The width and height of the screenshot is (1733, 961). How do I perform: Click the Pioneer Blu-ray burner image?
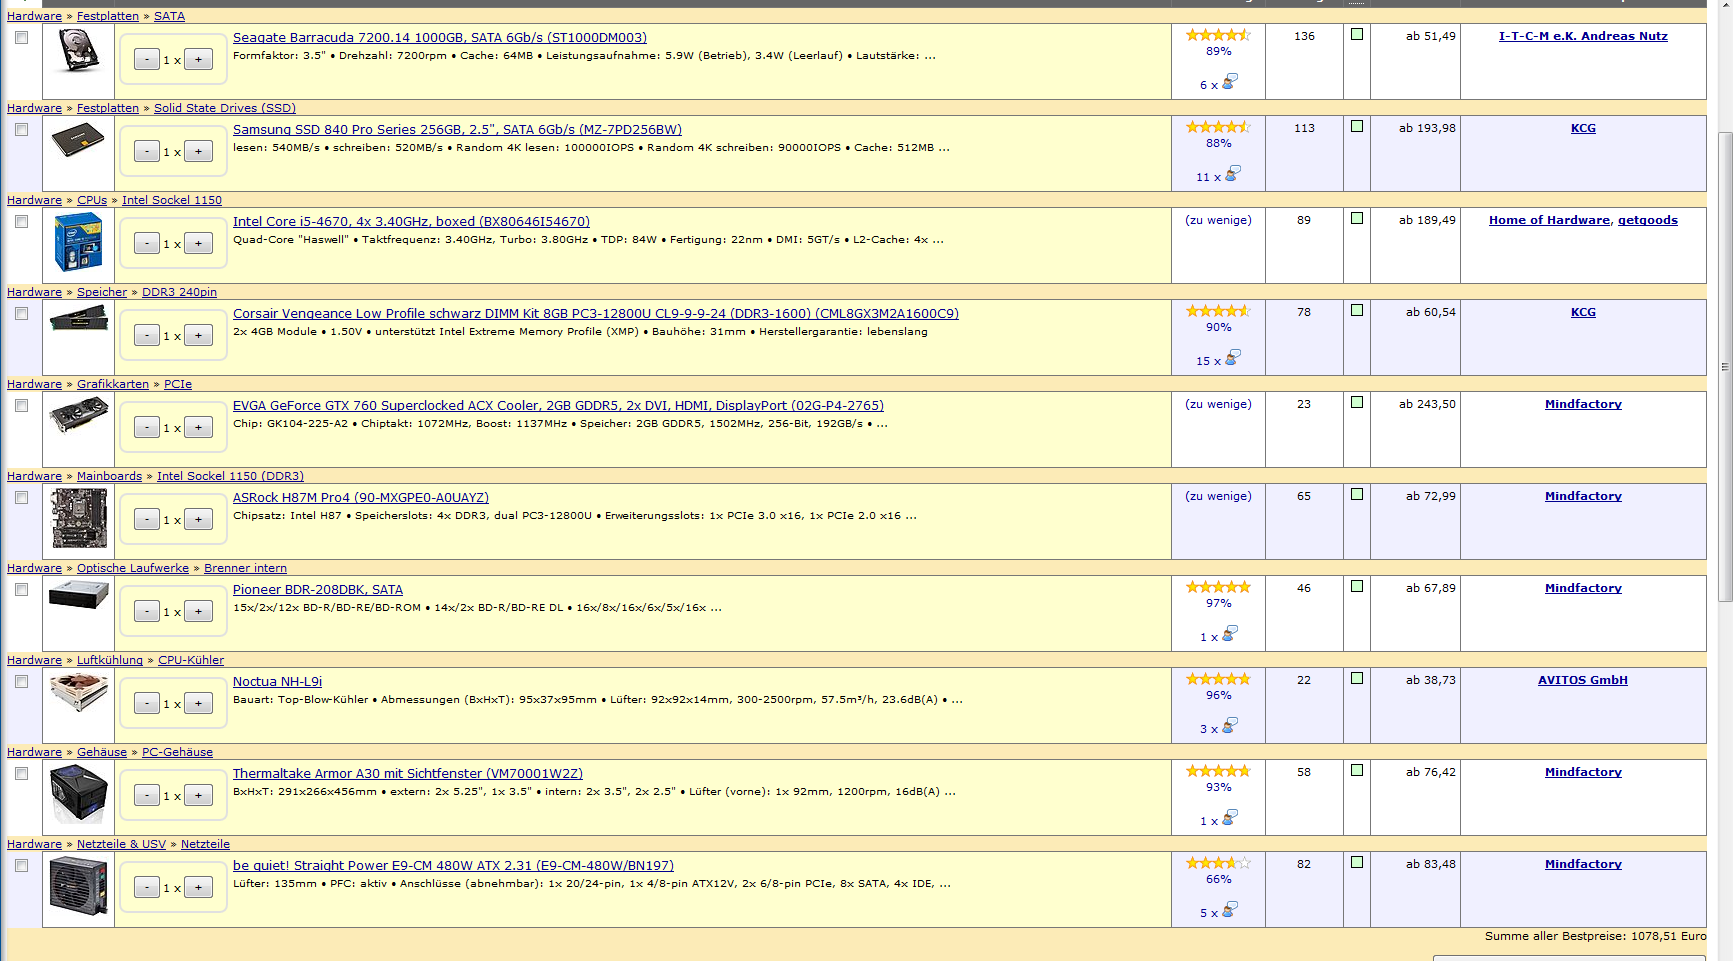(x=79, y=595)
